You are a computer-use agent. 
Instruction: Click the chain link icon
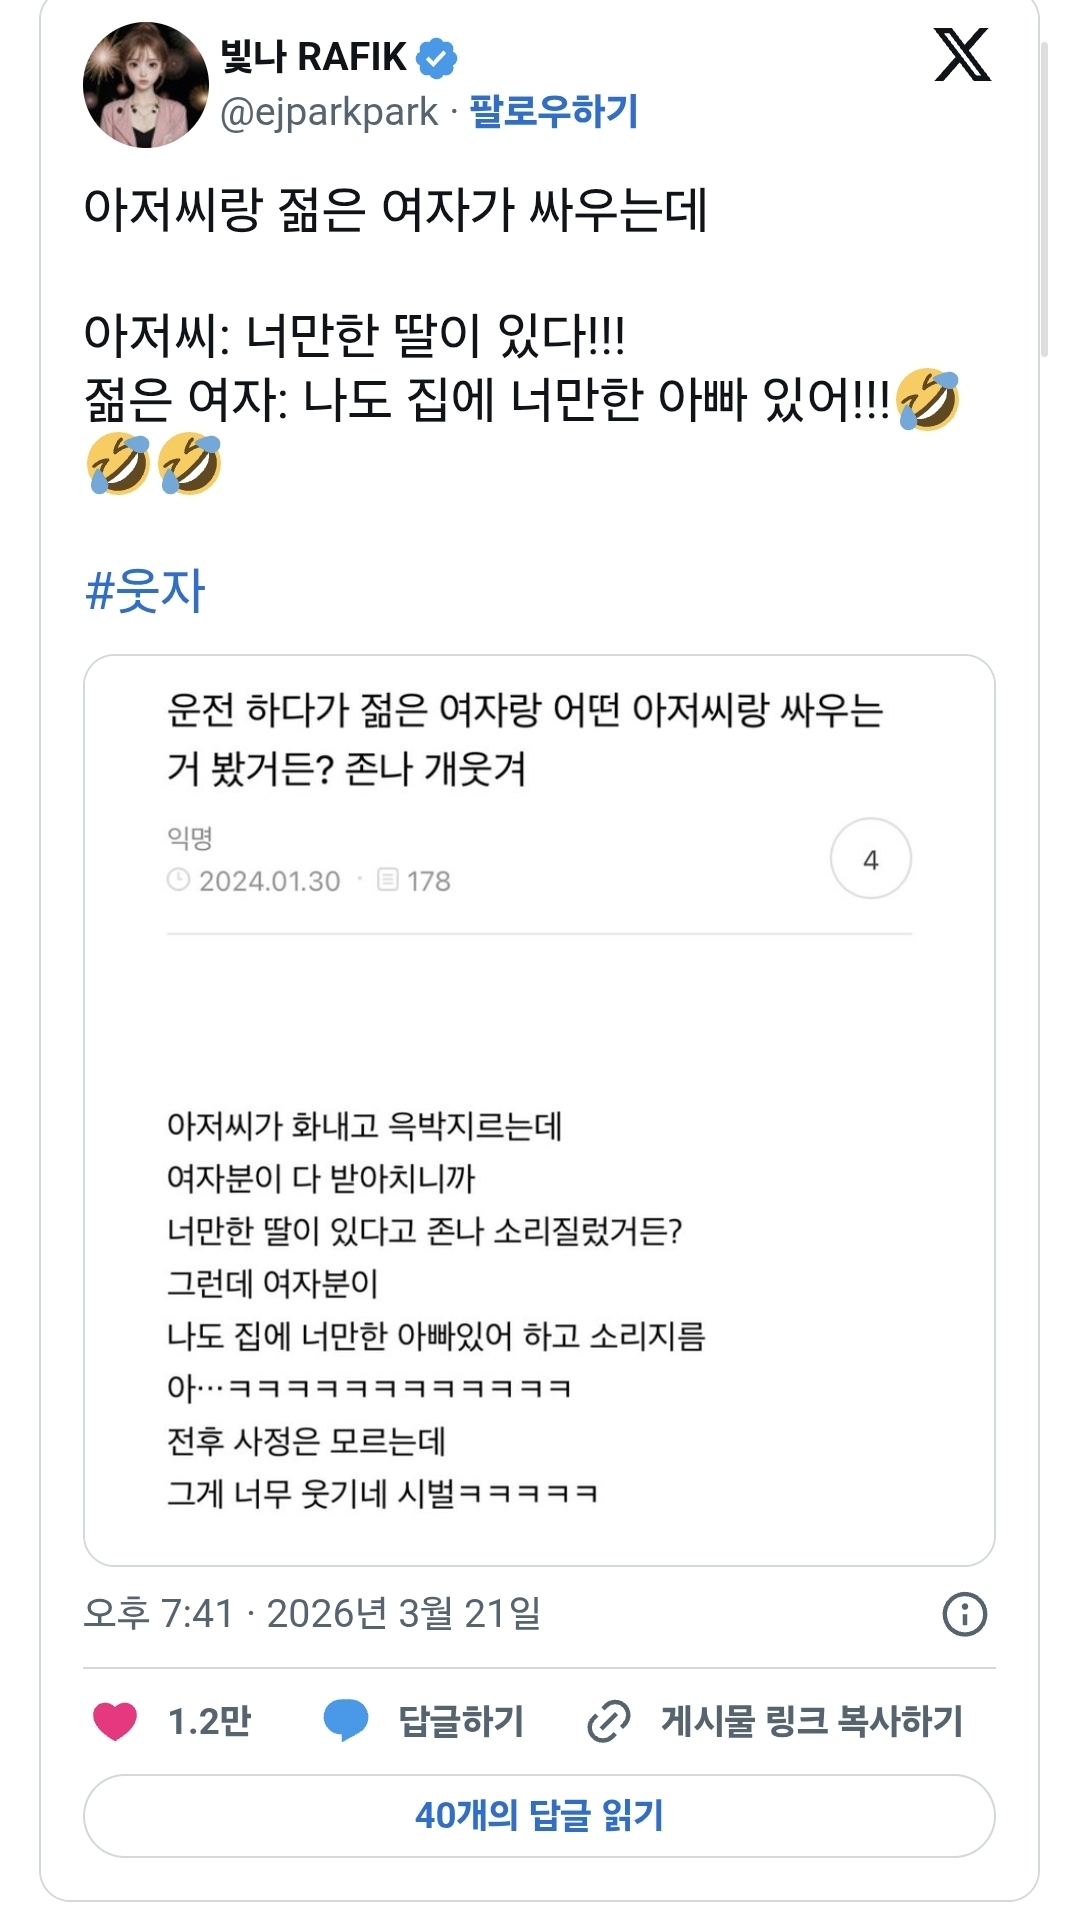(x=608, y=1721)
